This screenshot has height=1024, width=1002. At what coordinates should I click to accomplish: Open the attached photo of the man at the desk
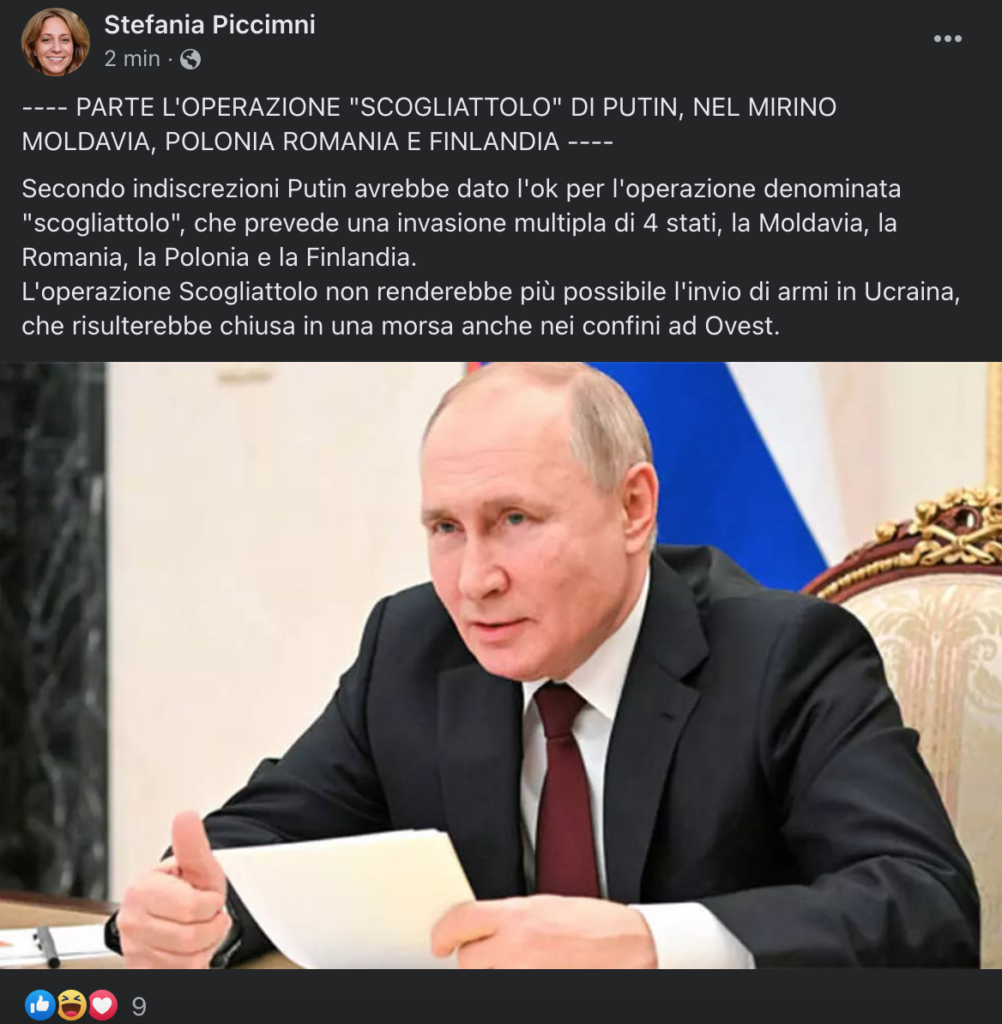pos(501,665)
